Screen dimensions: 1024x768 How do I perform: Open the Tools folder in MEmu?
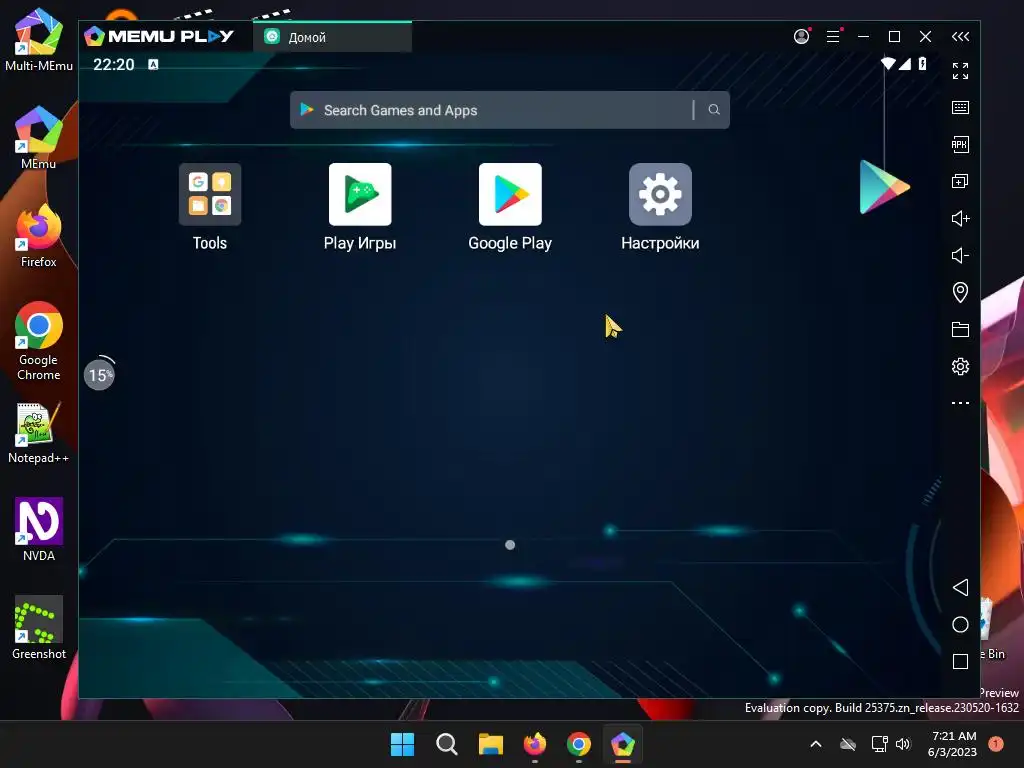pos(210,194)
